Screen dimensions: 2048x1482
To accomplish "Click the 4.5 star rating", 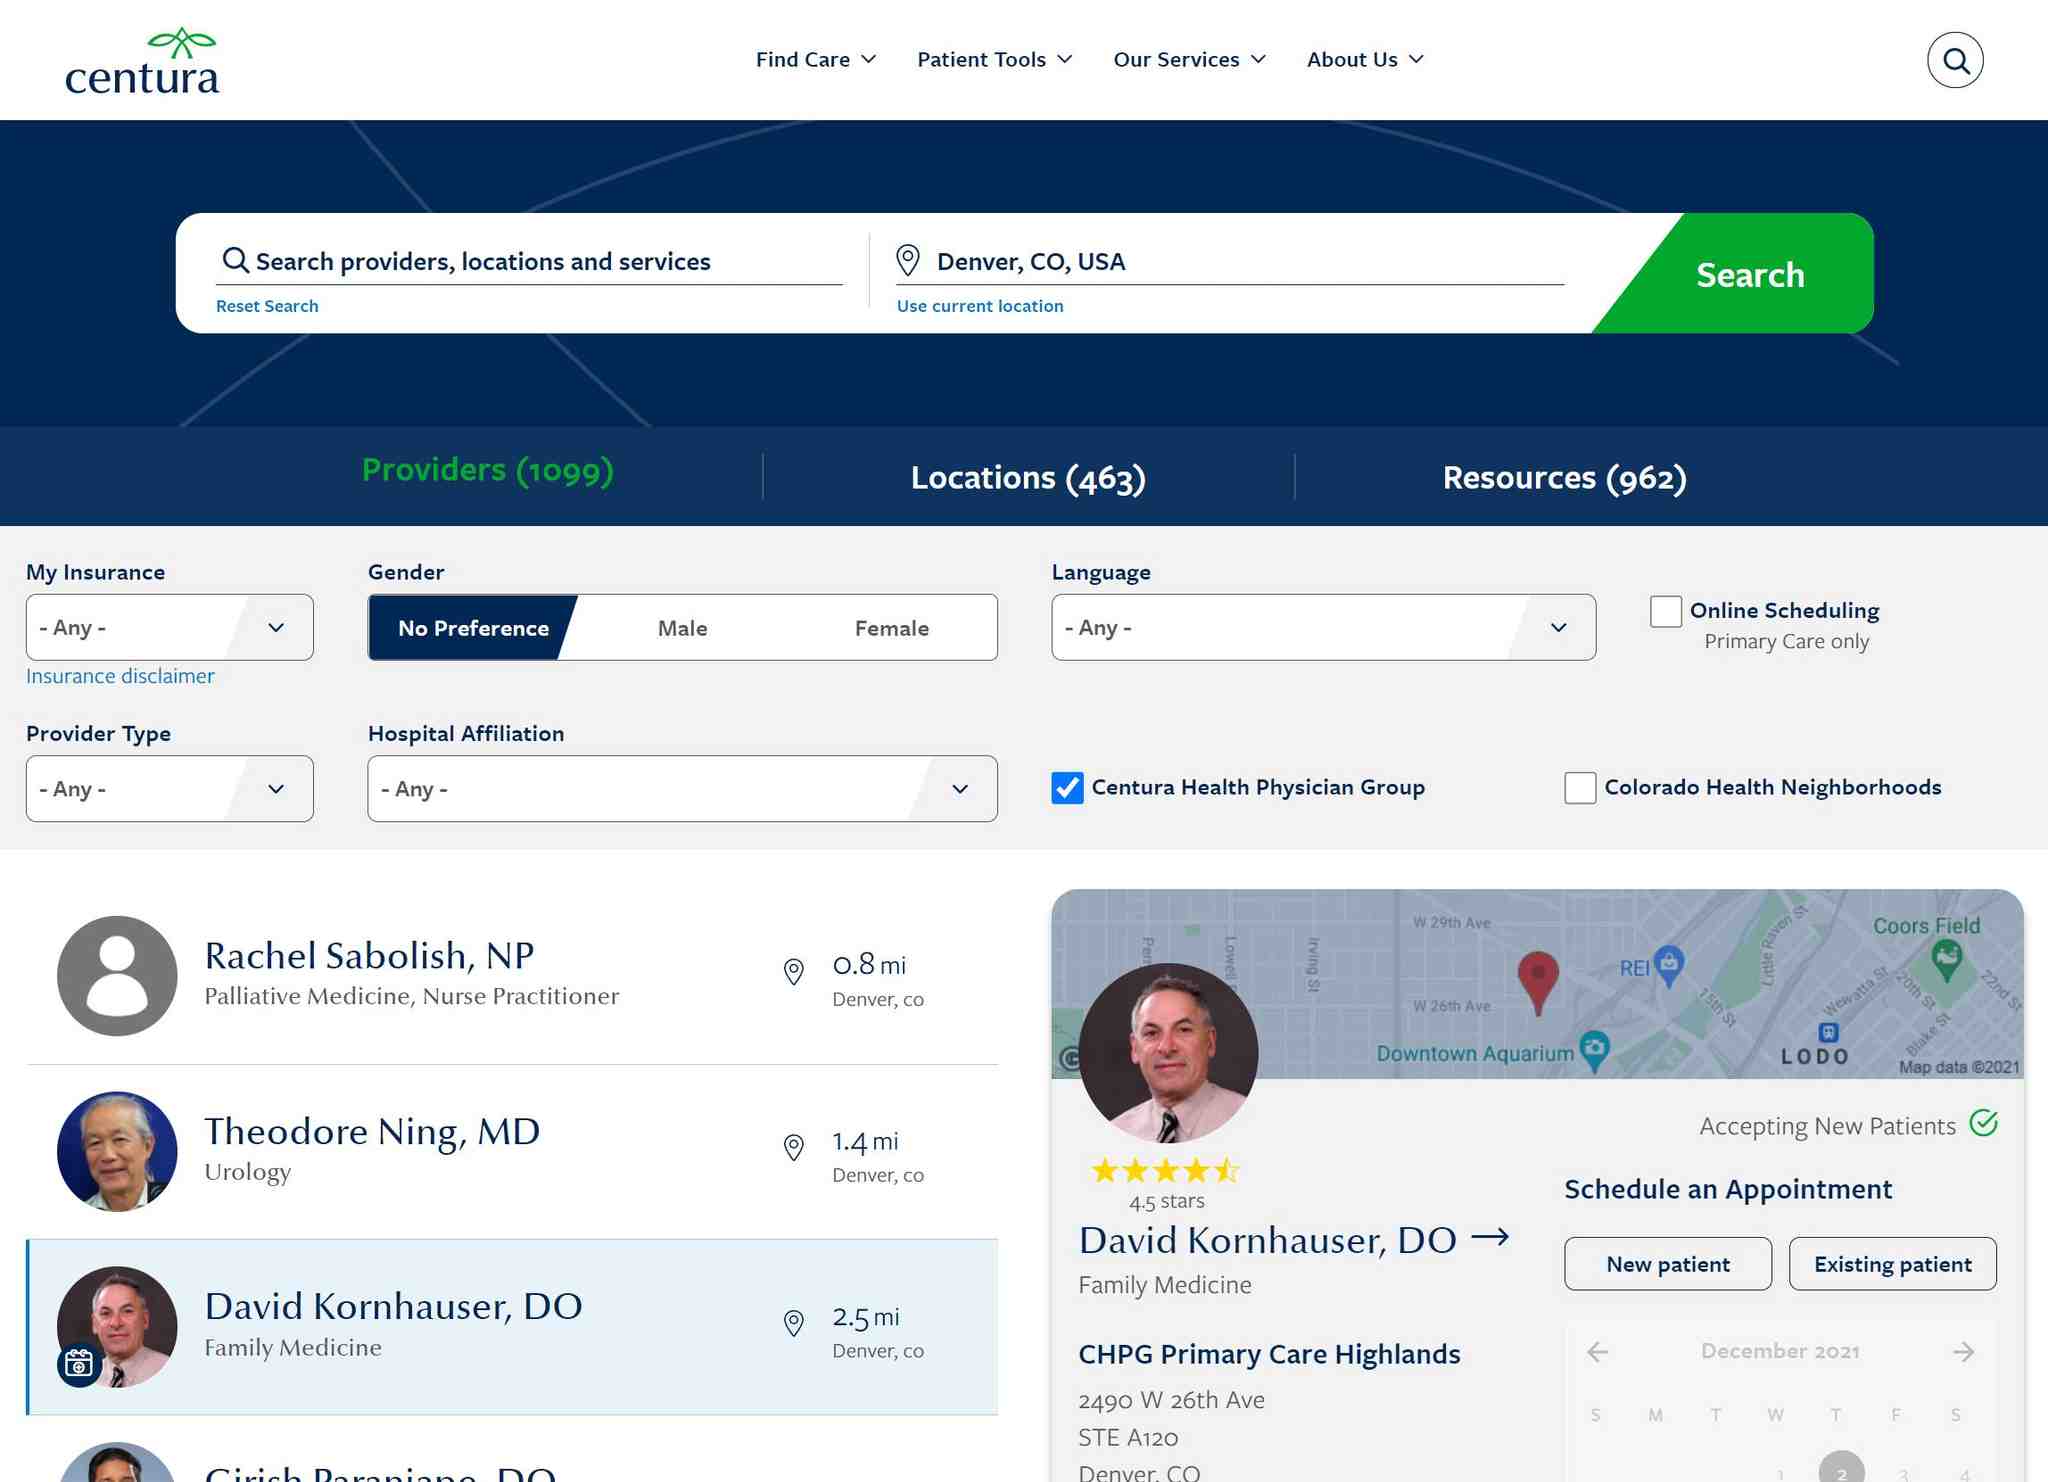I will tap(1166, 1170).
